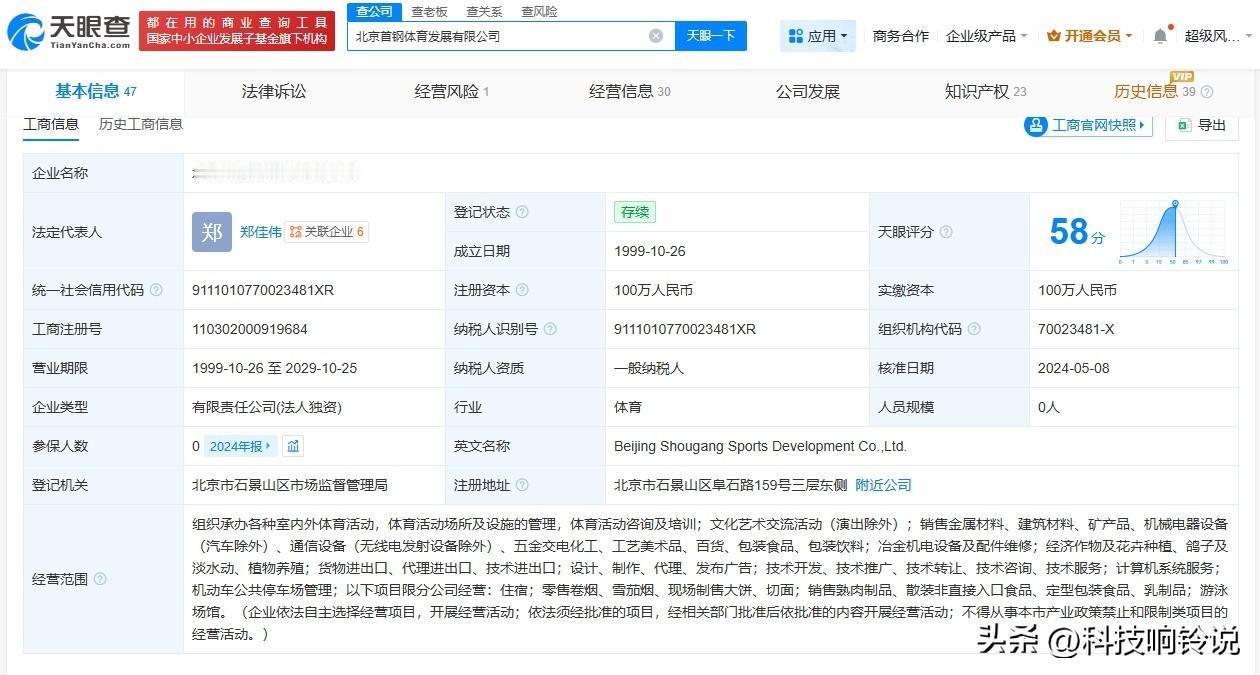Click the Excel icon on 导出 button
The height and width of the screenshot is (675, 1260).
pos(1184,125)
